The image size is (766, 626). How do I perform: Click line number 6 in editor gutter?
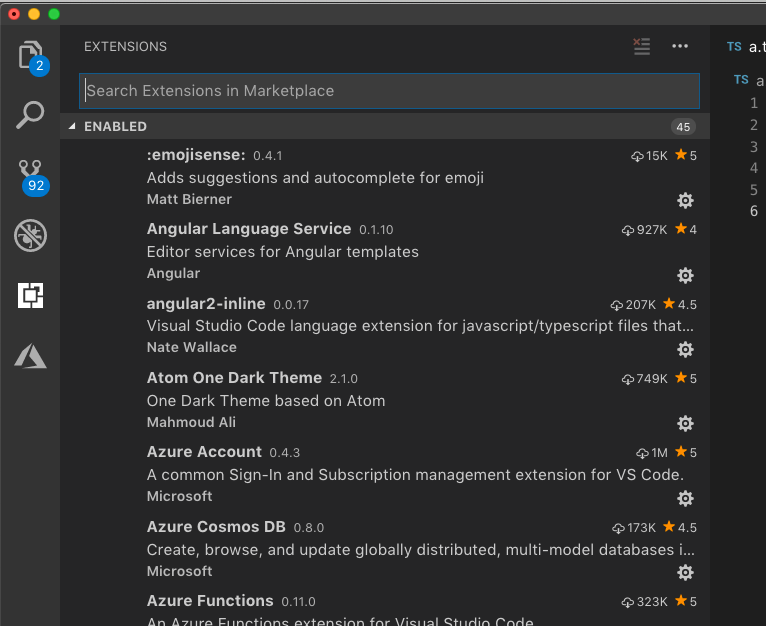[754, 211]
